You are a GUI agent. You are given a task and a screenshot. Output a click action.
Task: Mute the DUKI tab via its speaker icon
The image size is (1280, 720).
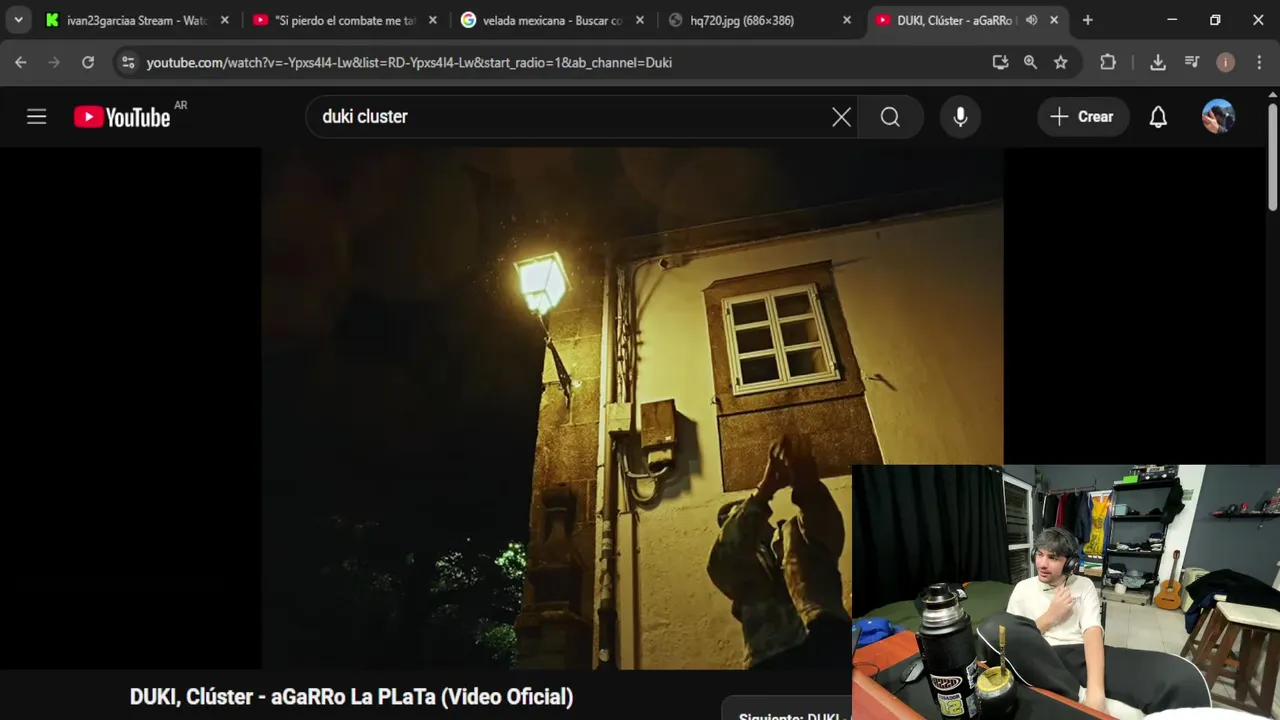(x=1031, y=20)
